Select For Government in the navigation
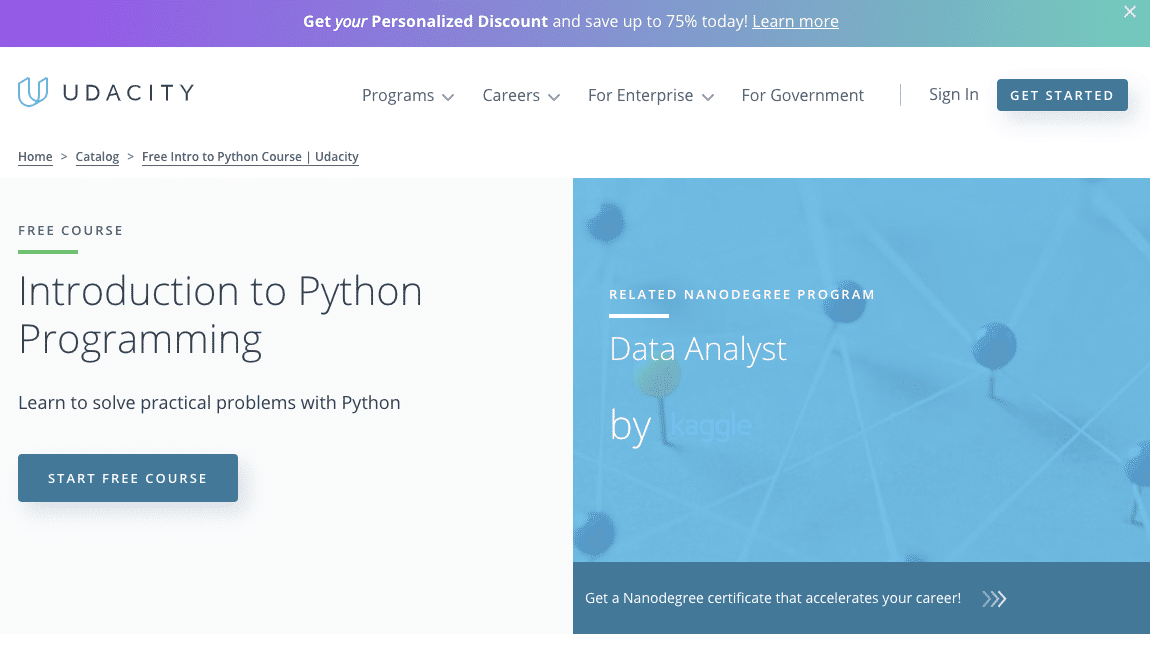Viewport: 1150px width, 646px height. coord(802,95)
